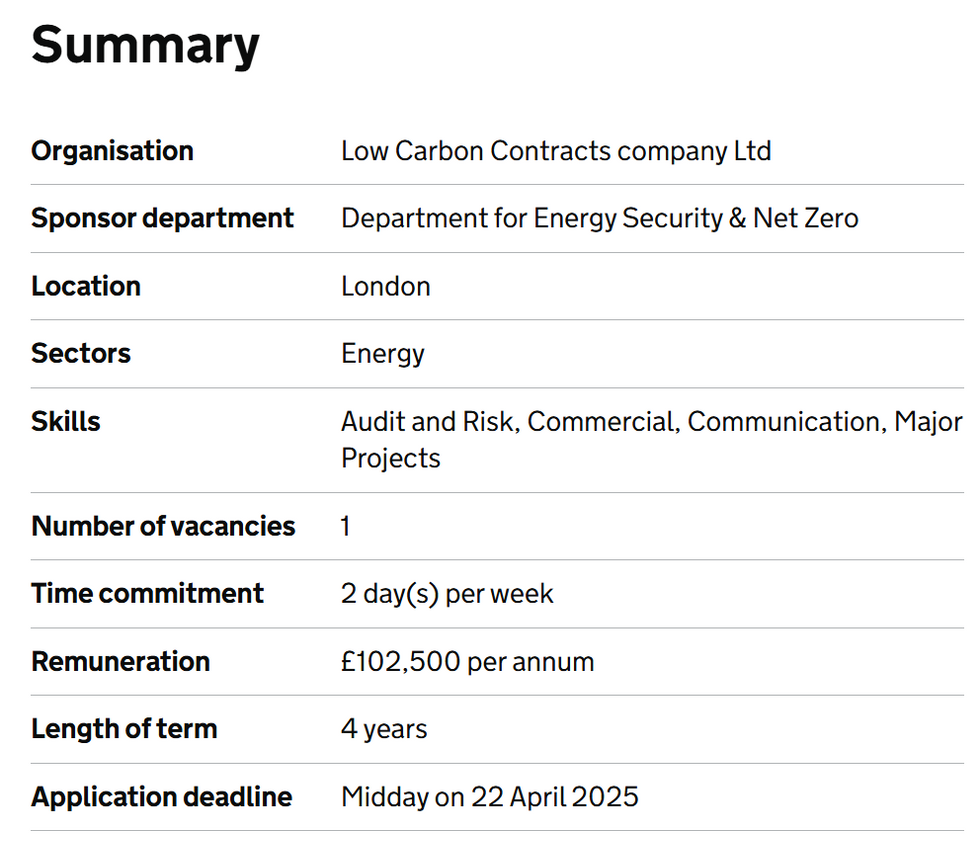980x844 pixels.
Task: Click the London location value
Action: pyautogui.click(x=386, y=286)
